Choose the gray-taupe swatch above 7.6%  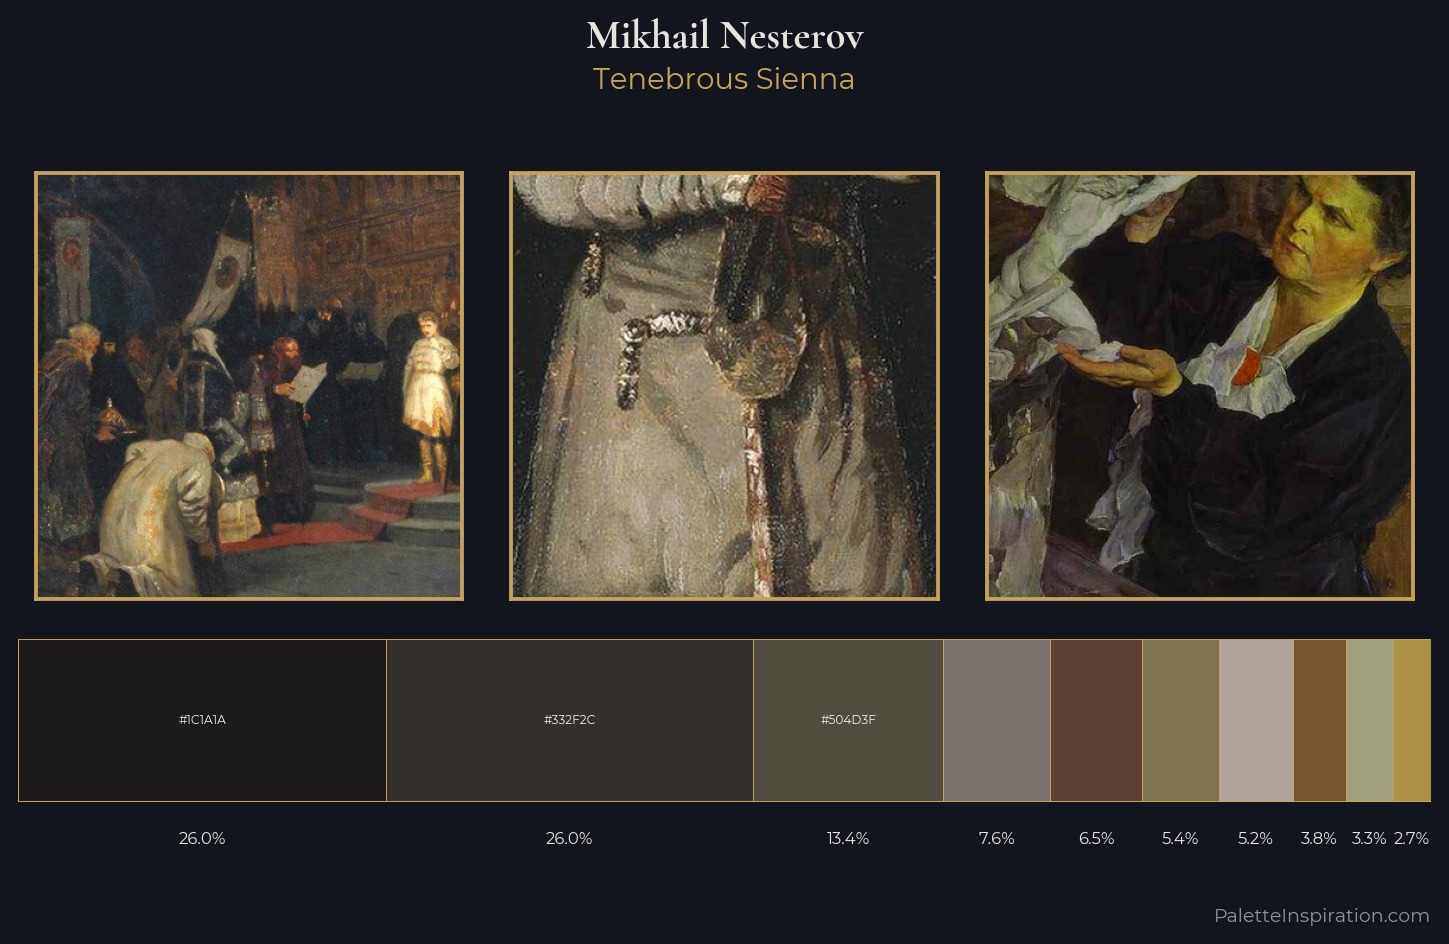click(997, 720)
